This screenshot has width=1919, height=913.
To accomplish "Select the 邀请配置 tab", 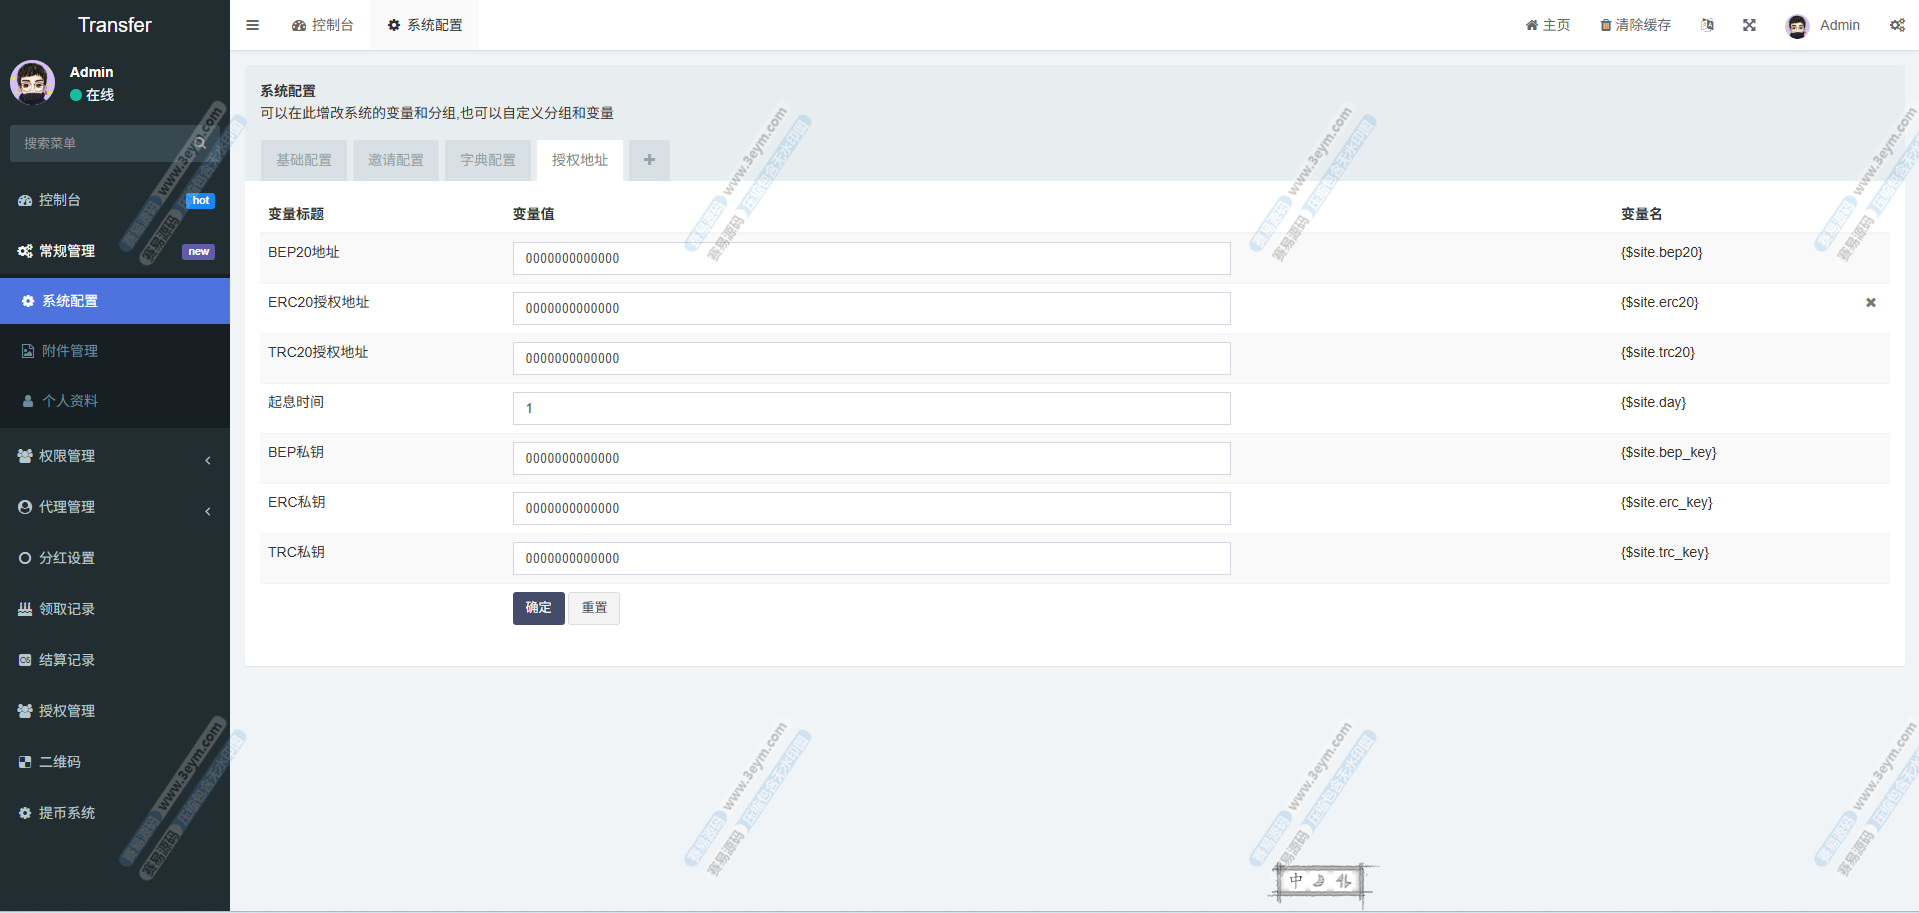I will pyautogui.click(x=396, y=160).
